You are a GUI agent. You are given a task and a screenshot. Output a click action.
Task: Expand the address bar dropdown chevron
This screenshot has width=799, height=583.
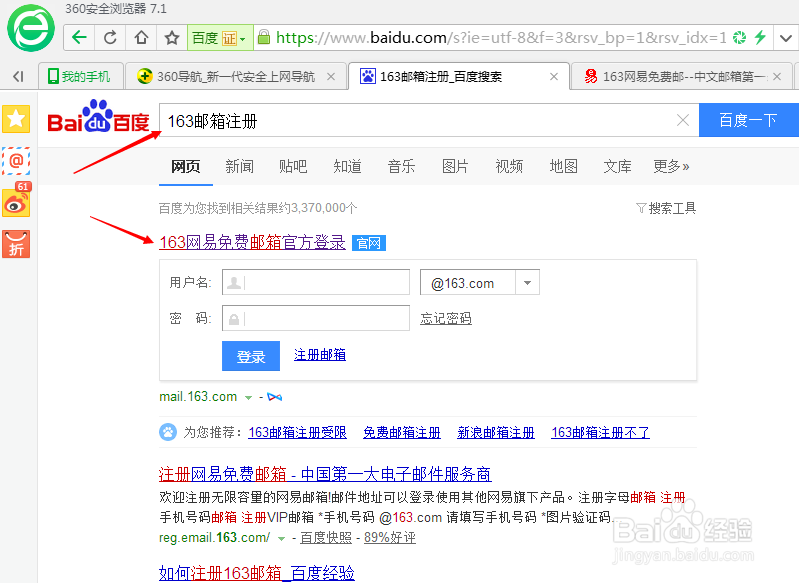tap(786, 38)
